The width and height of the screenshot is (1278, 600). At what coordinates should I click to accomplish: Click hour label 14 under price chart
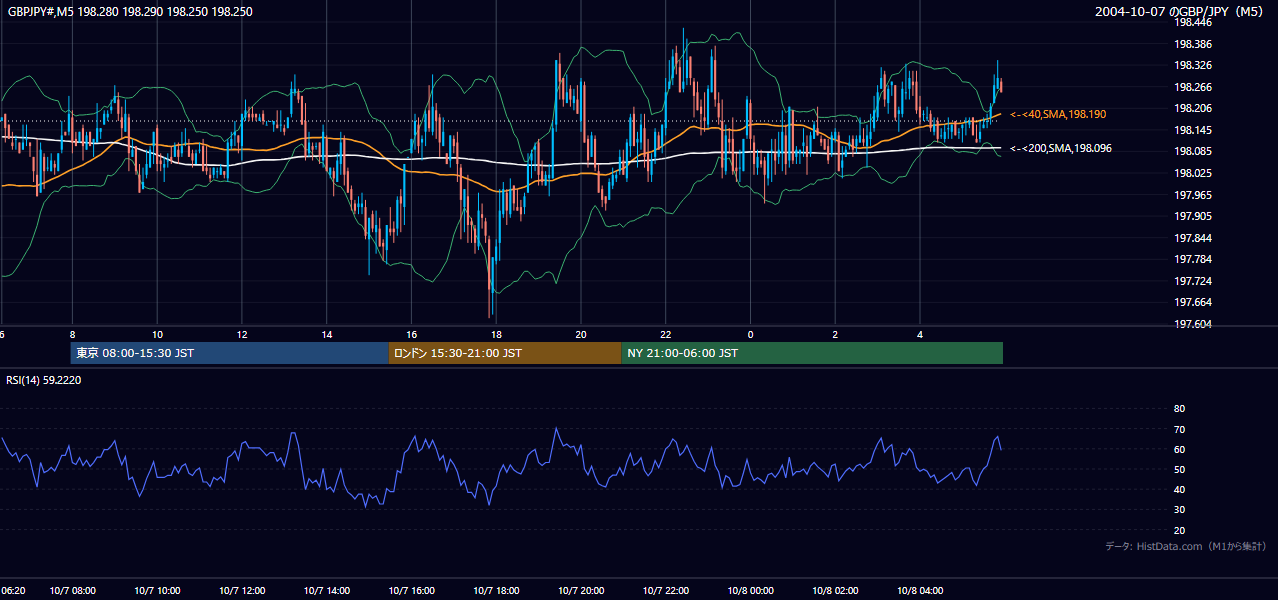point(327,334)
